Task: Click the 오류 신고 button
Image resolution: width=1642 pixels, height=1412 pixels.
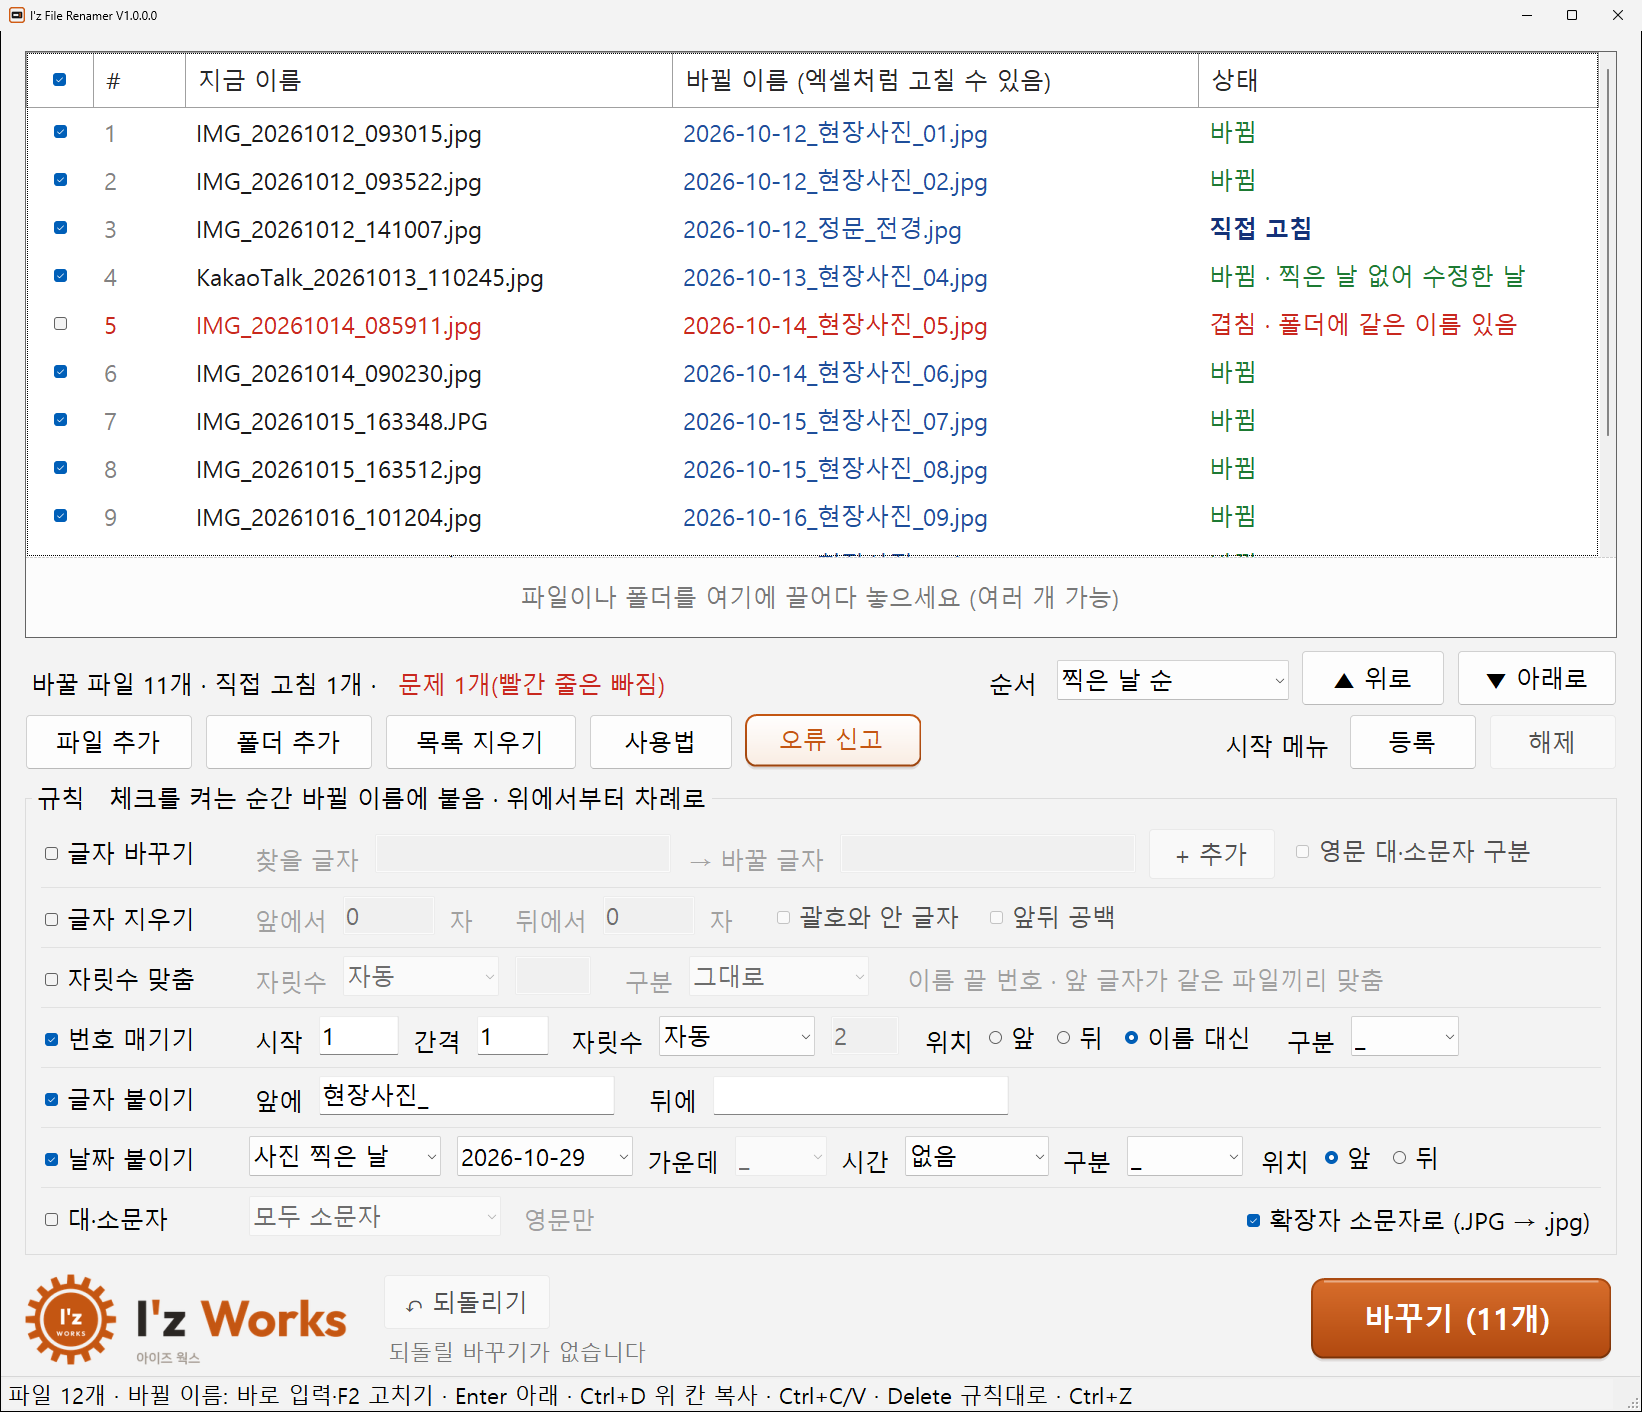Action: pos(832,740)
